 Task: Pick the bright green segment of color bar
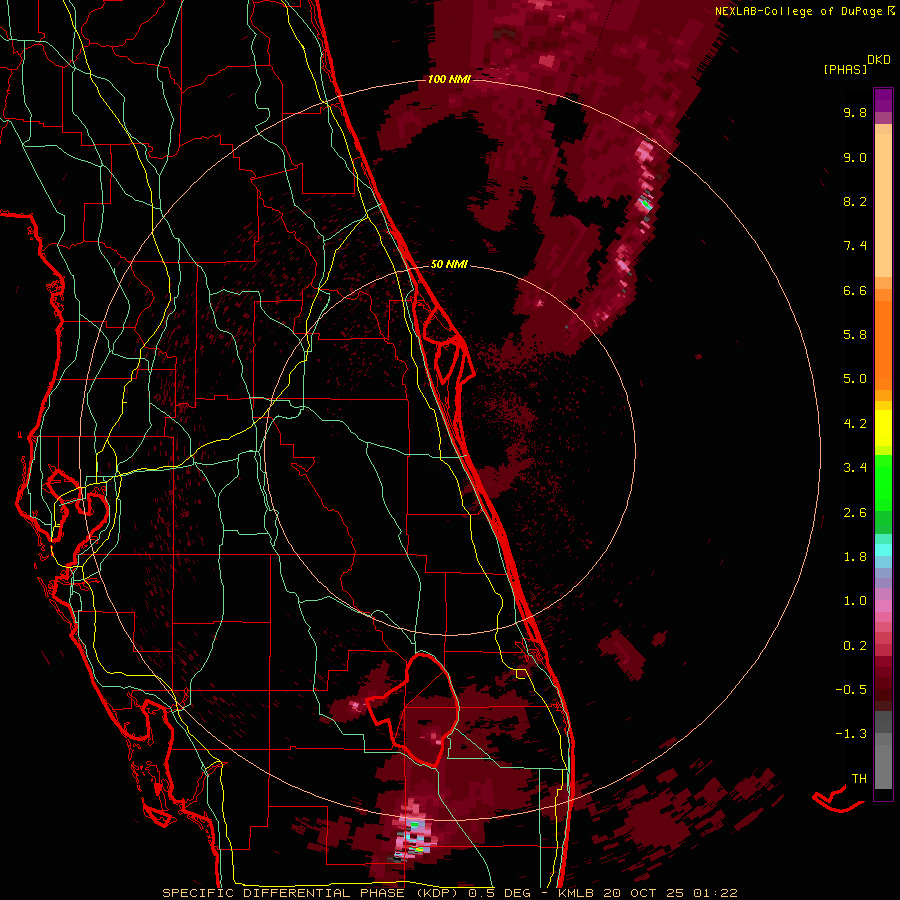tap(883, 482)
